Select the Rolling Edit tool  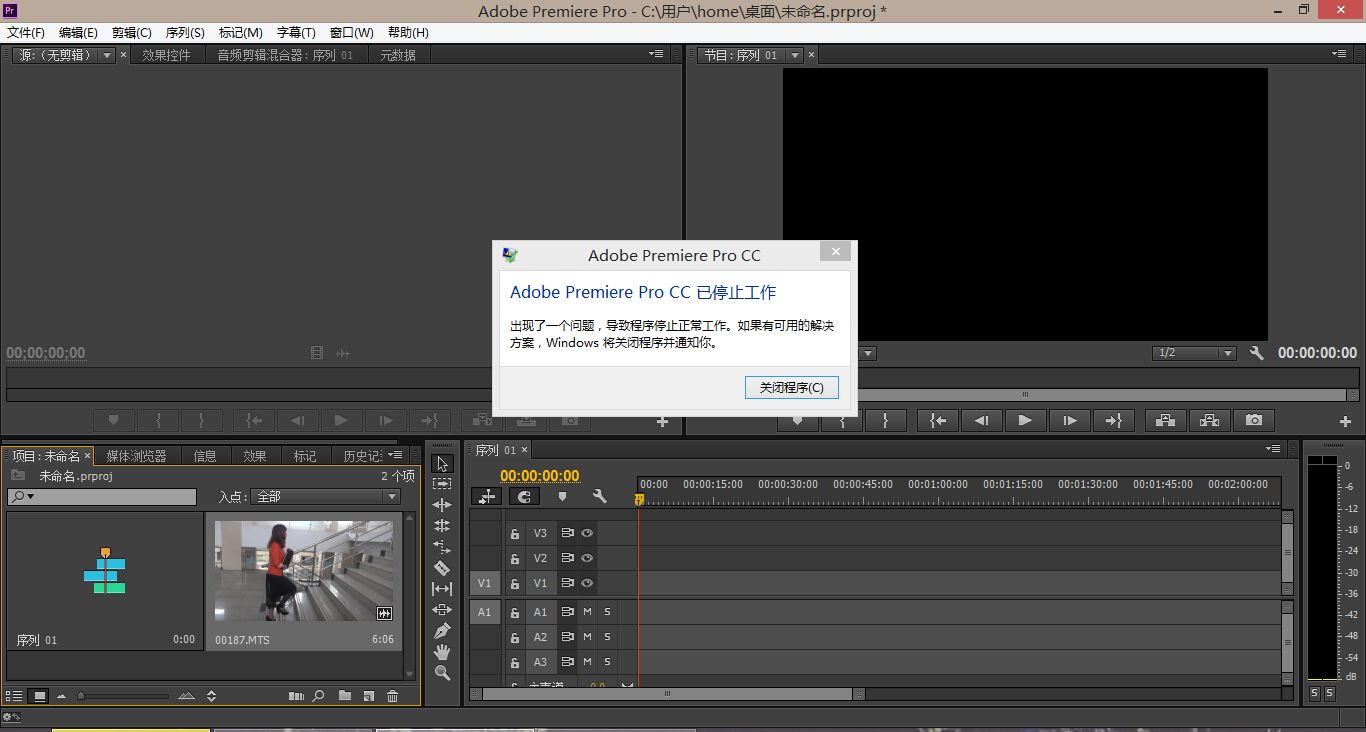click(x=442, y=526)
